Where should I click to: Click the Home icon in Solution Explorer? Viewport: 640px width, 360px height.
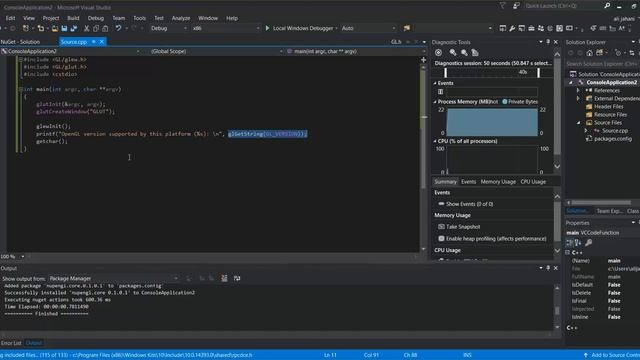(x=589, y=53)
